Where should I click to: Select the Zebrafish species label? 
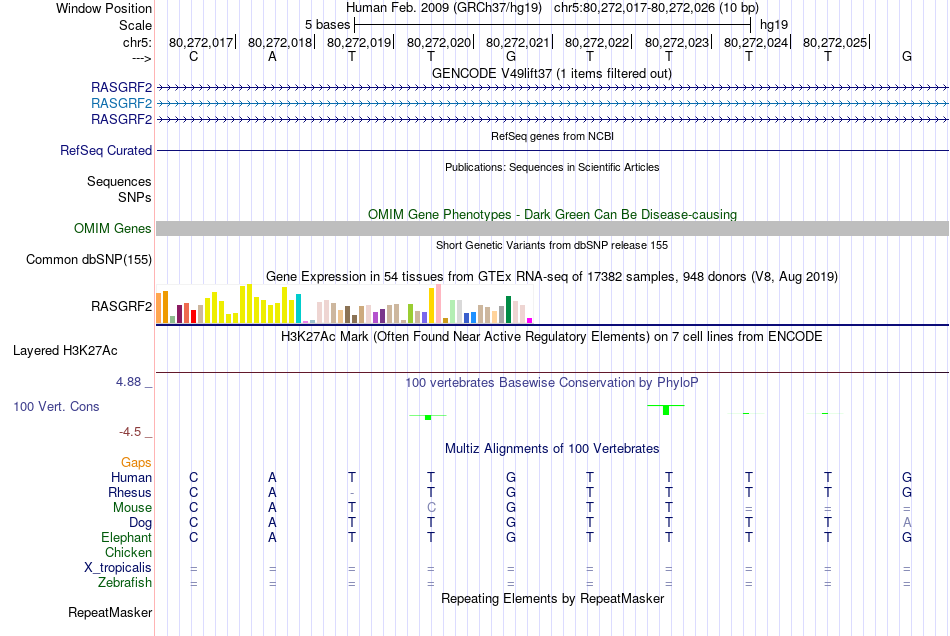coord(125,582)
